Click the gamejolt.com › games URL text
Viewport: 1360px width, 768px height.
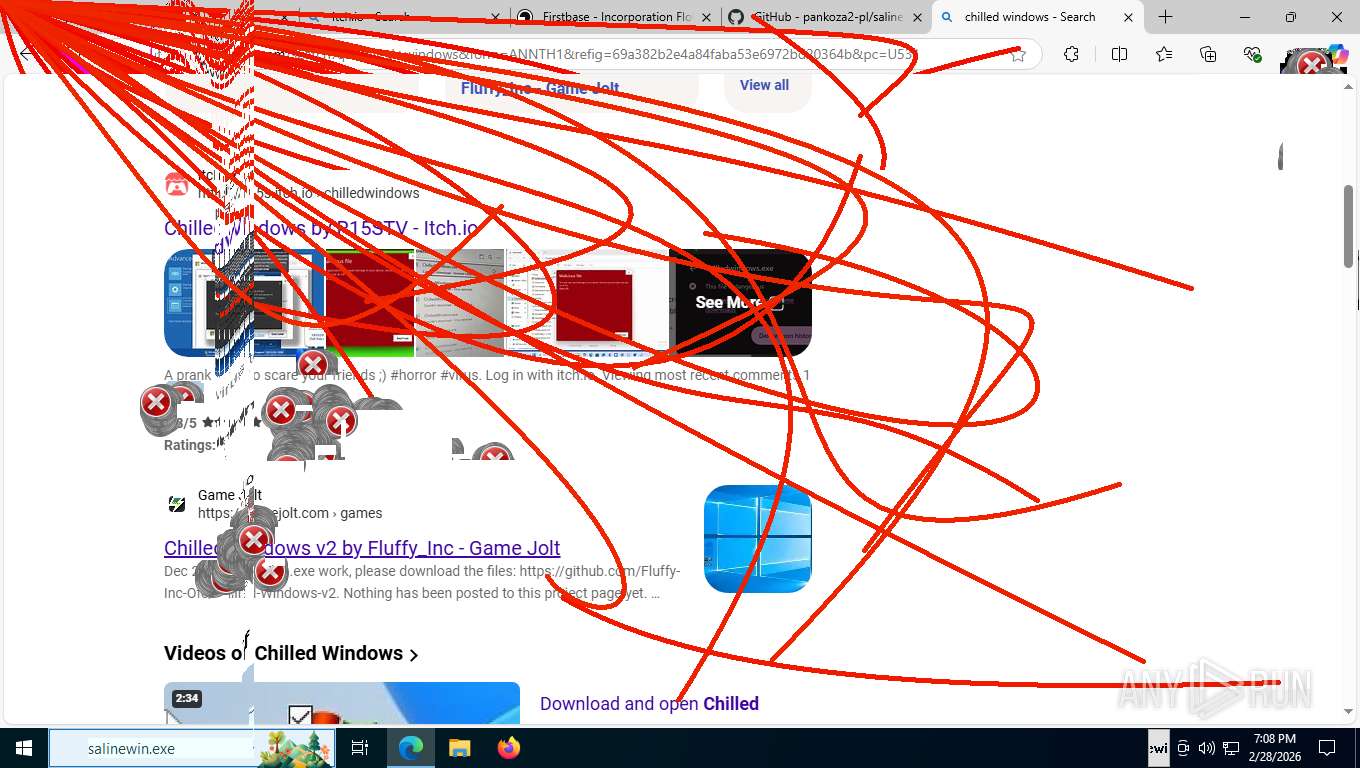coord(290,513)
